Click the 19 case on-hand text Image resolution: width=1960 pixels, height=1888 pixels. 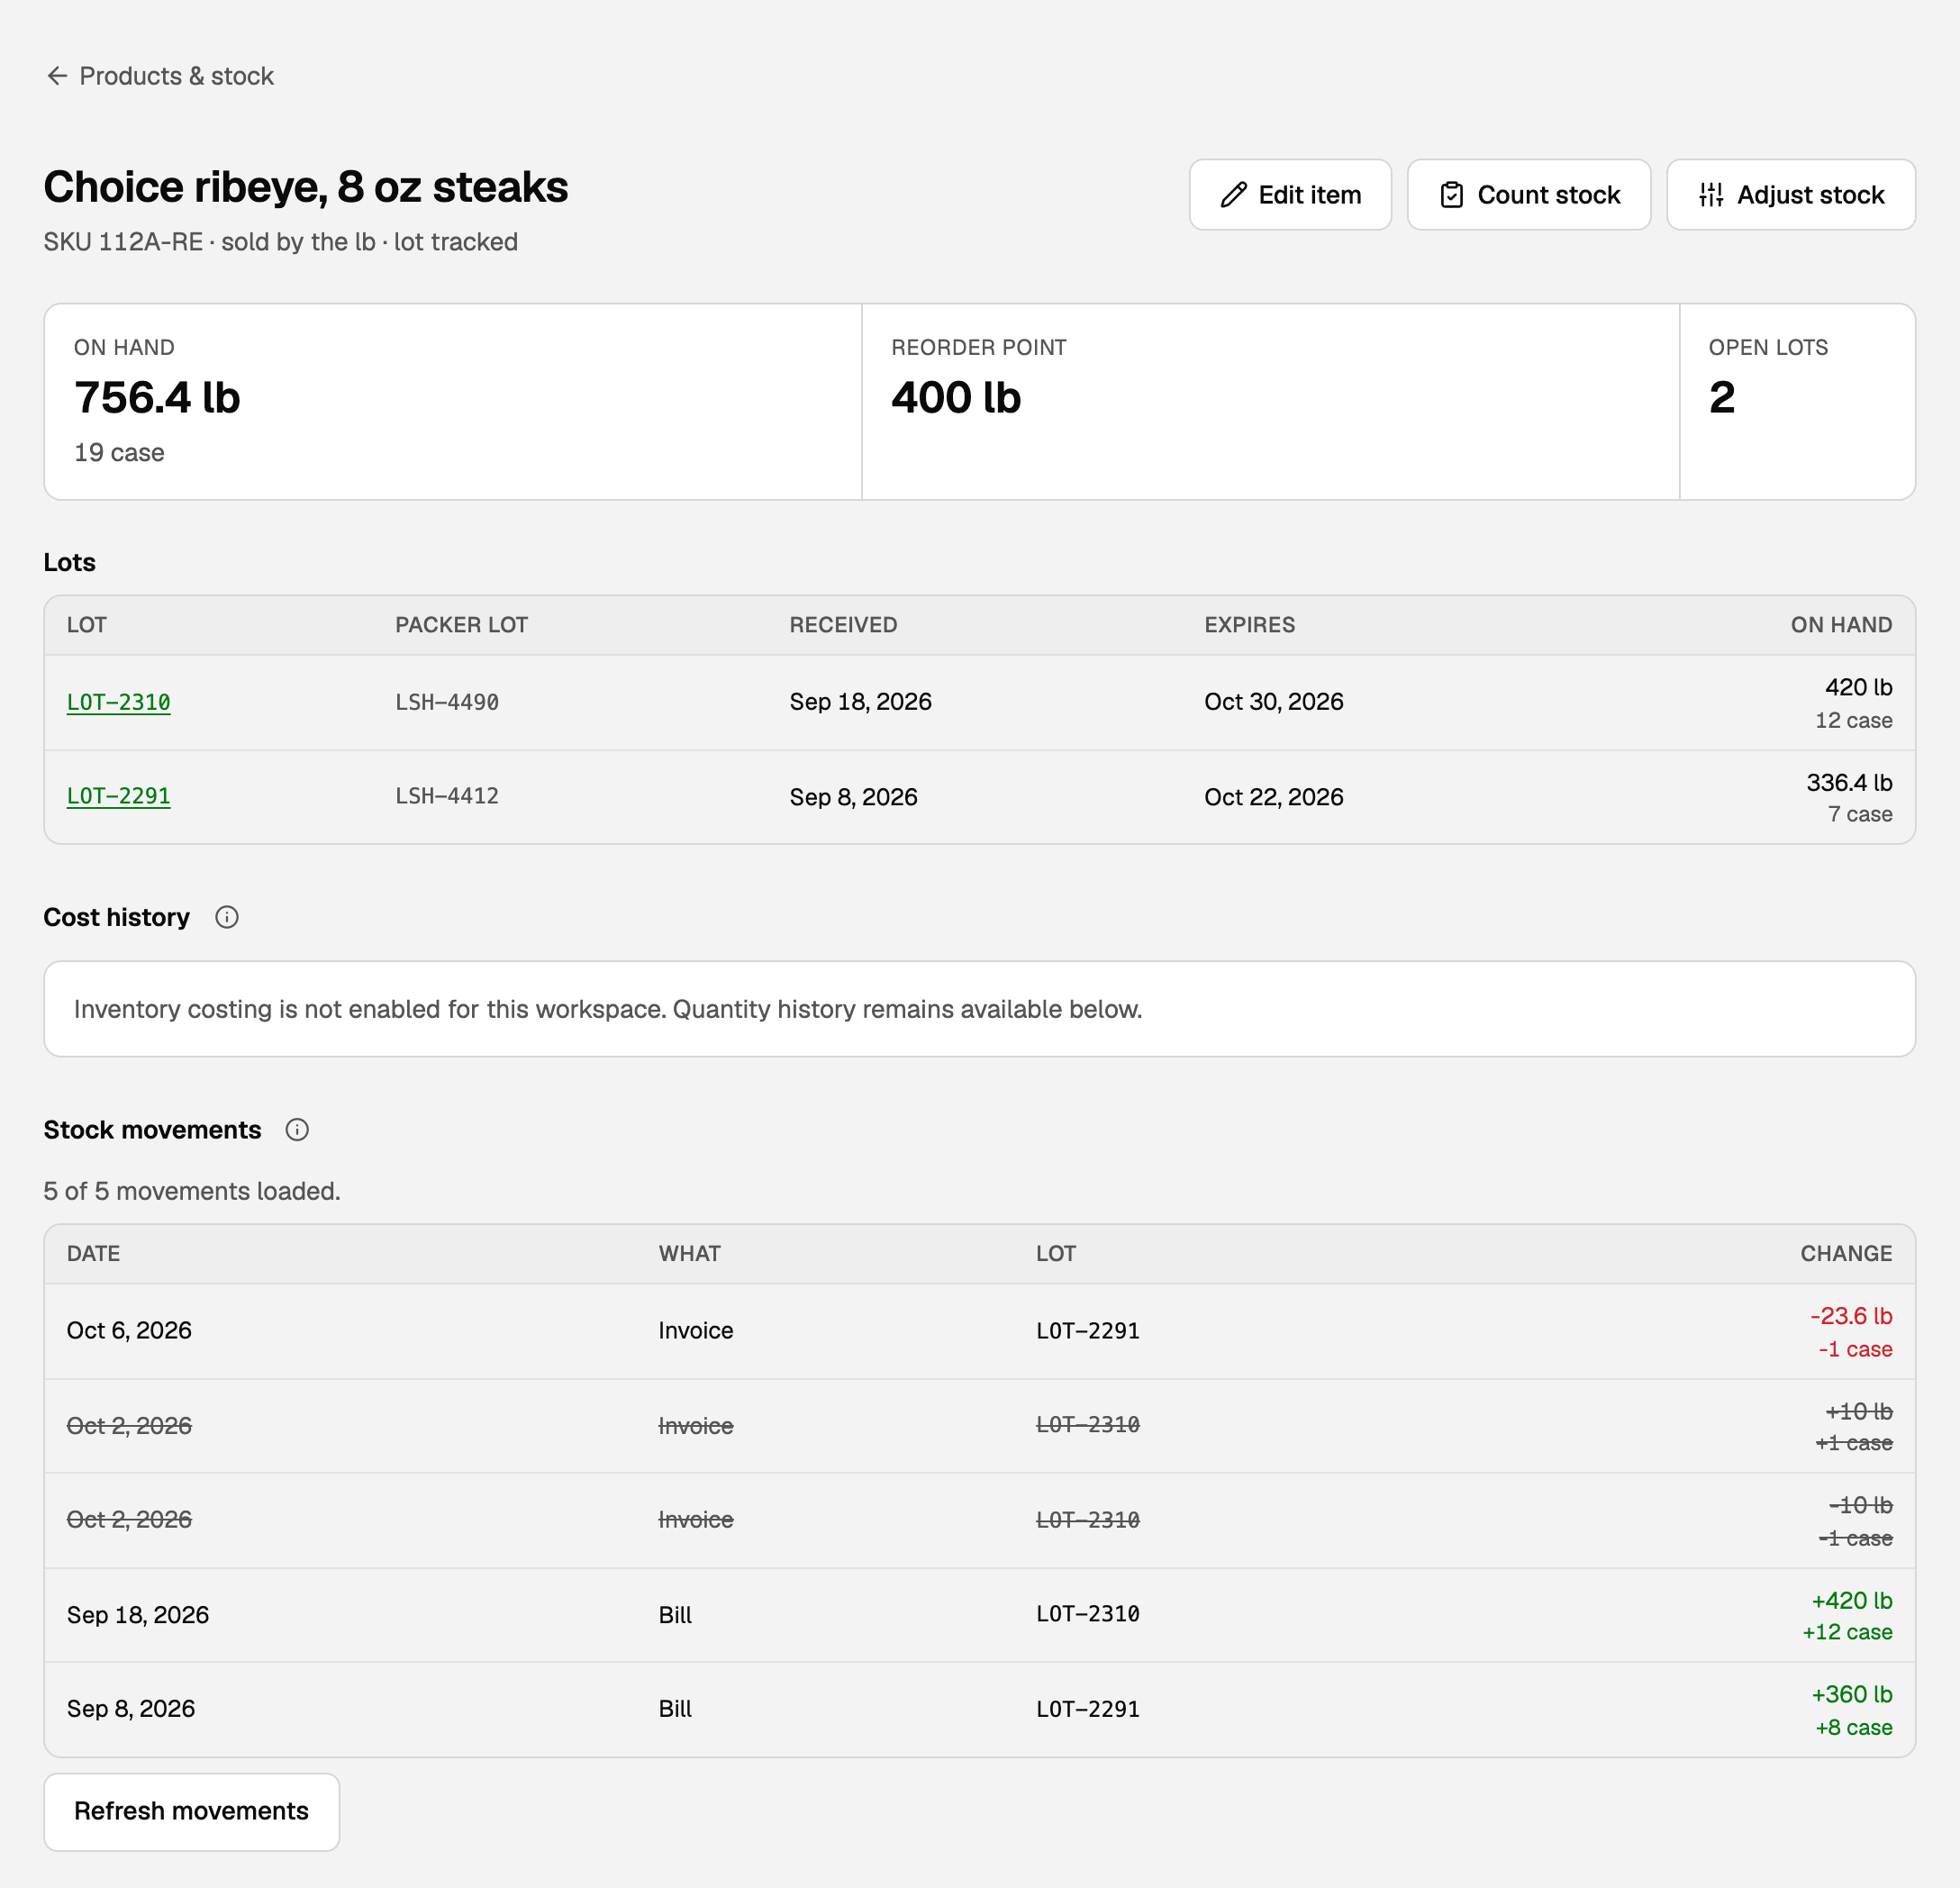(x=119, y=453)
